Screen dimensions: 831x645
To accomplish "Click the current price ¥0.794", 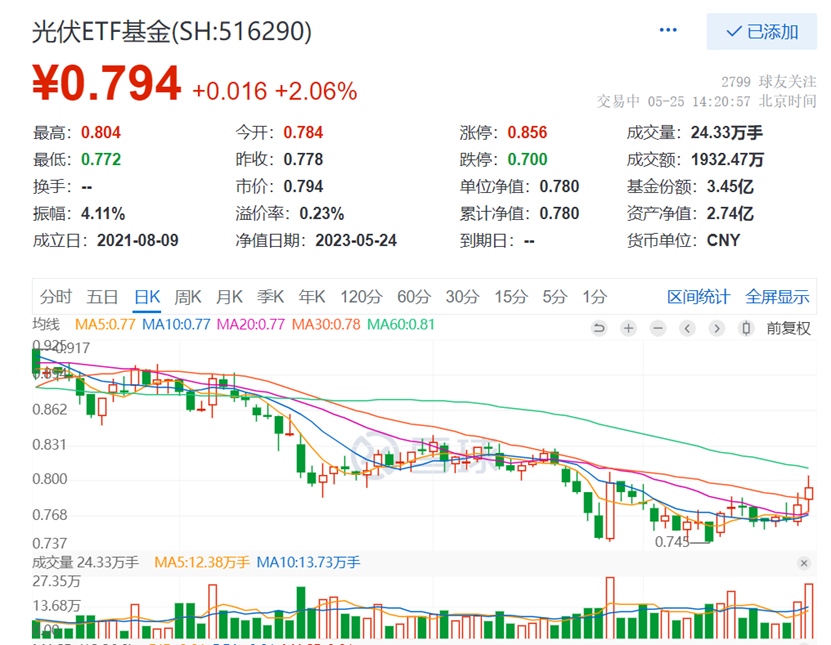I will 107,82.
